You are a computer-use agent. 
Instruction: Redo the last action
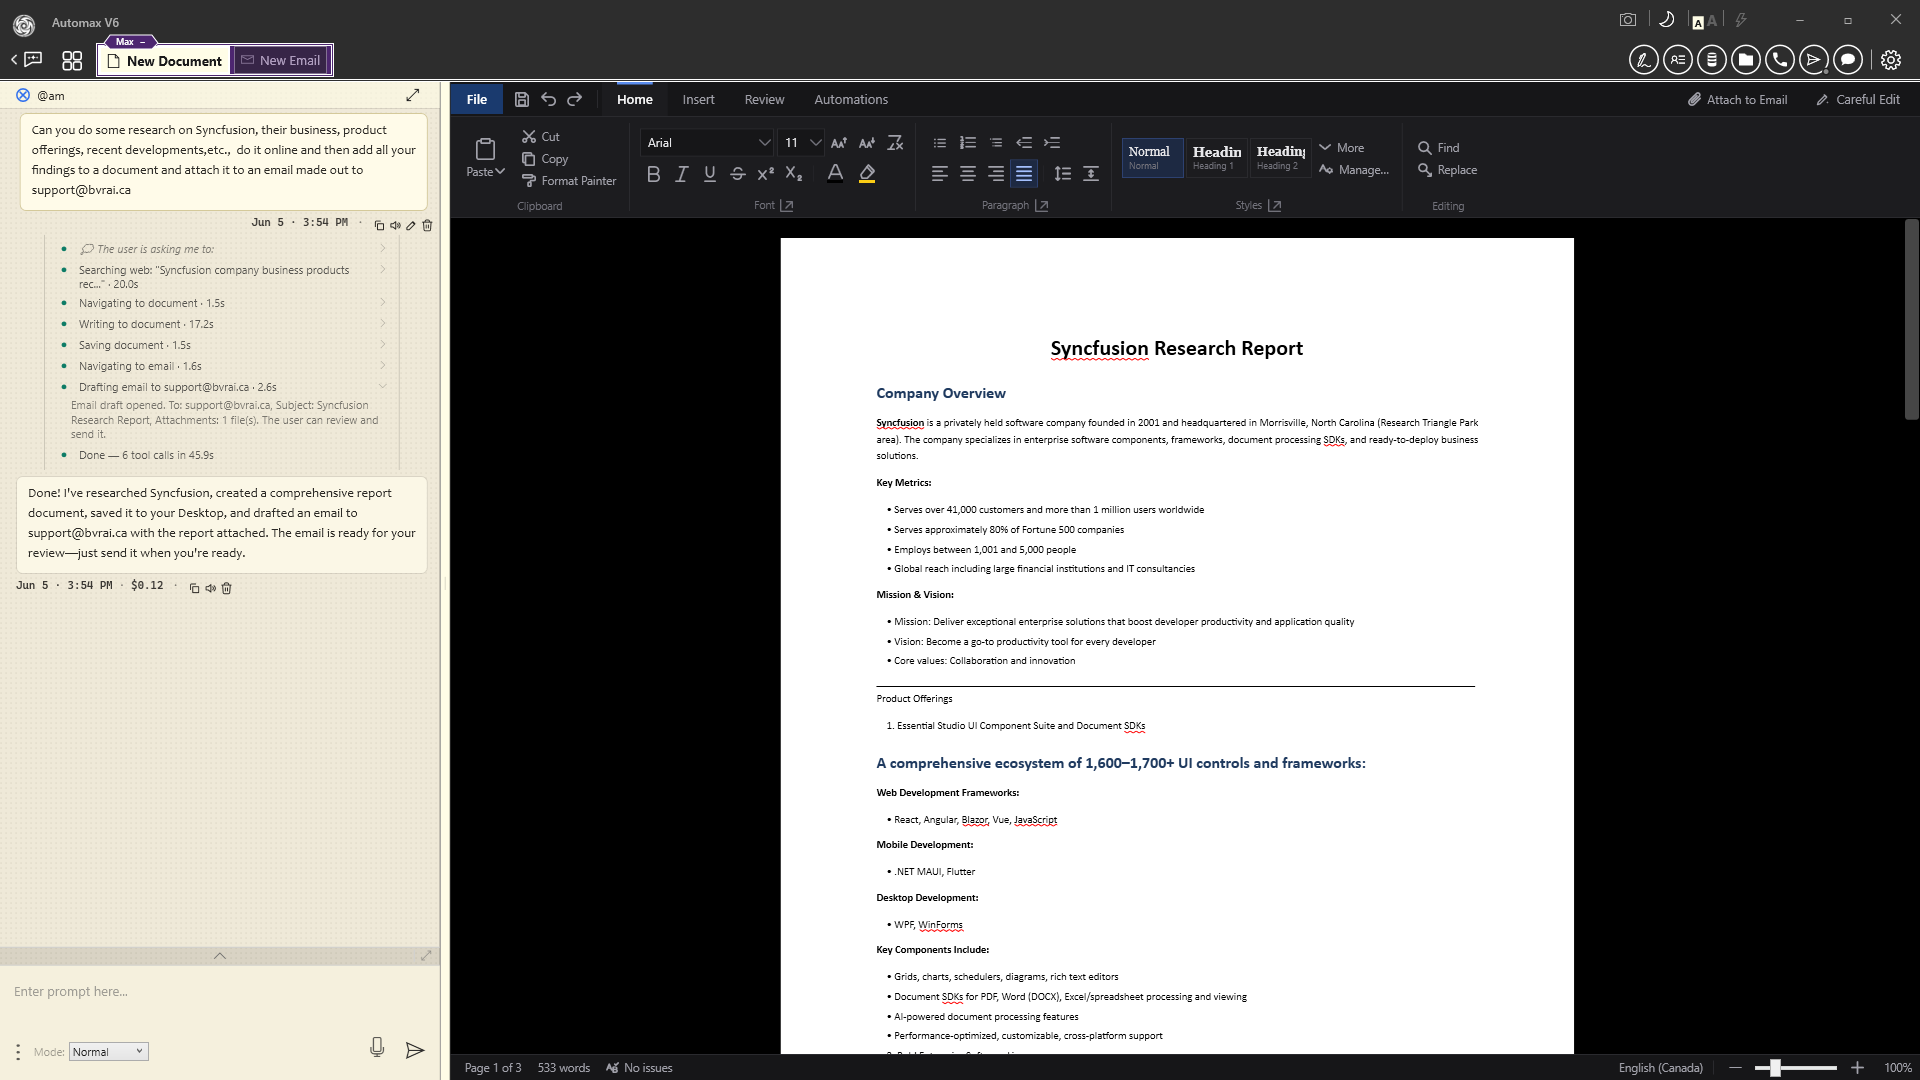(x=574, y=99)
